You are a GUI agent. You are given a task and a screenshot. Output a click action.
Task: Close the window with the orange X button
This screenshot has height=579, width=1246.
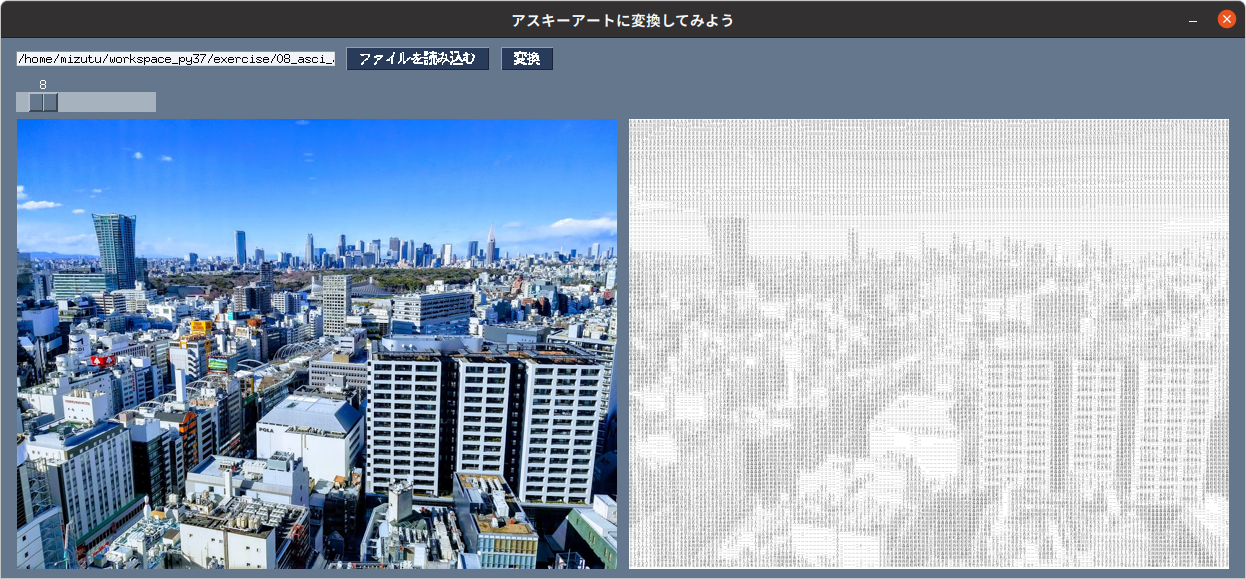1225,19
